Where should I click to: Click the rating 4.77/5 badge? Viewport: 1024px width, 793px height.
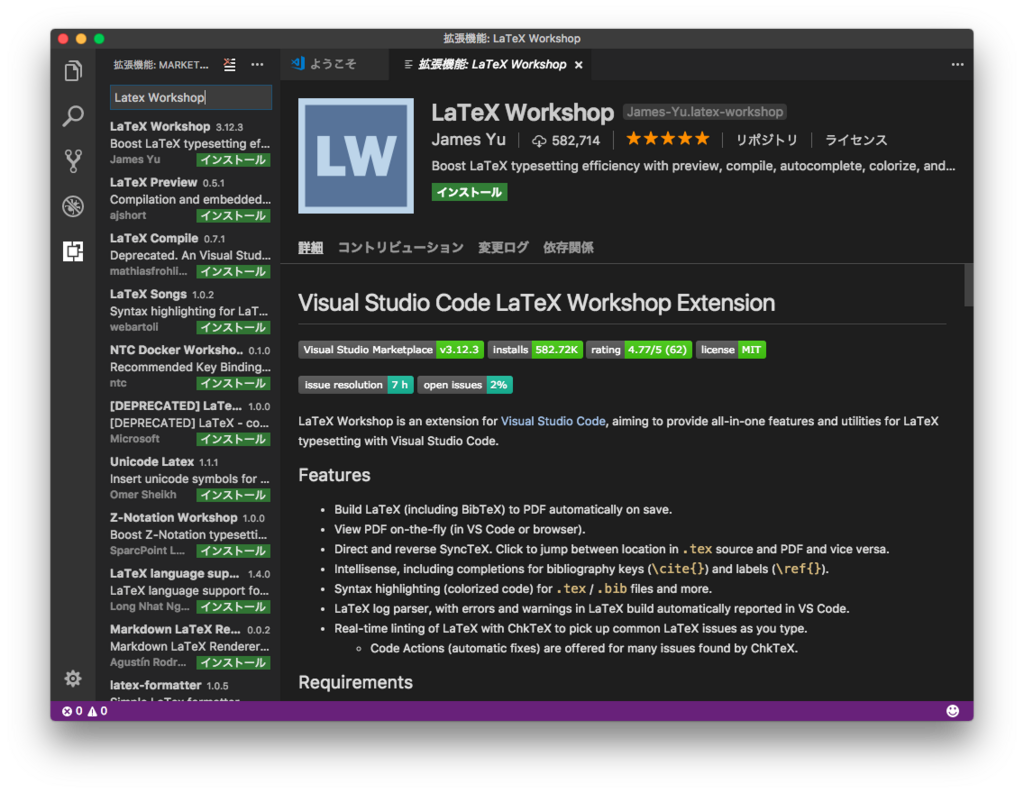coord(639,349)
